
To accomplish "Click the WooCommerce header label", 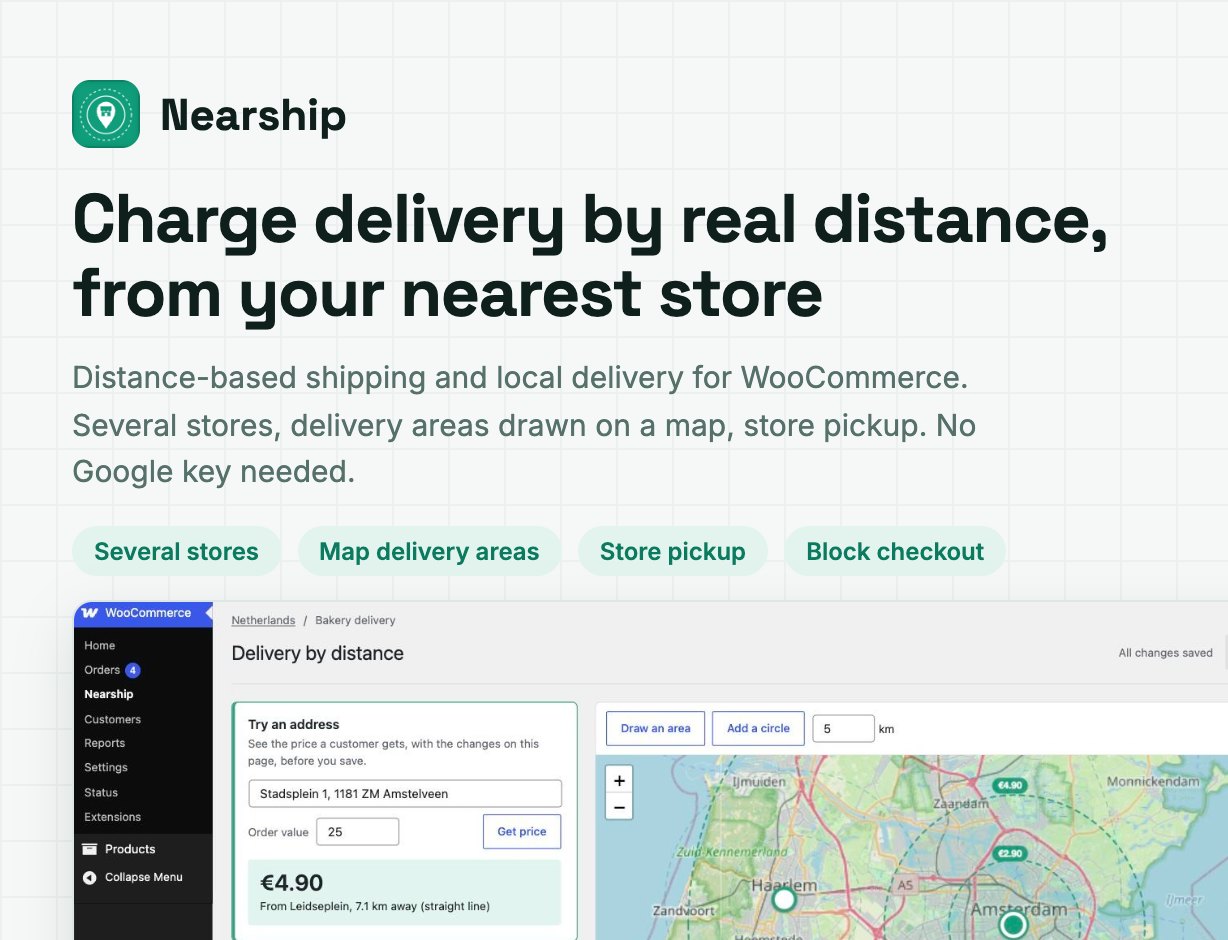I will (x=148, y=613).
